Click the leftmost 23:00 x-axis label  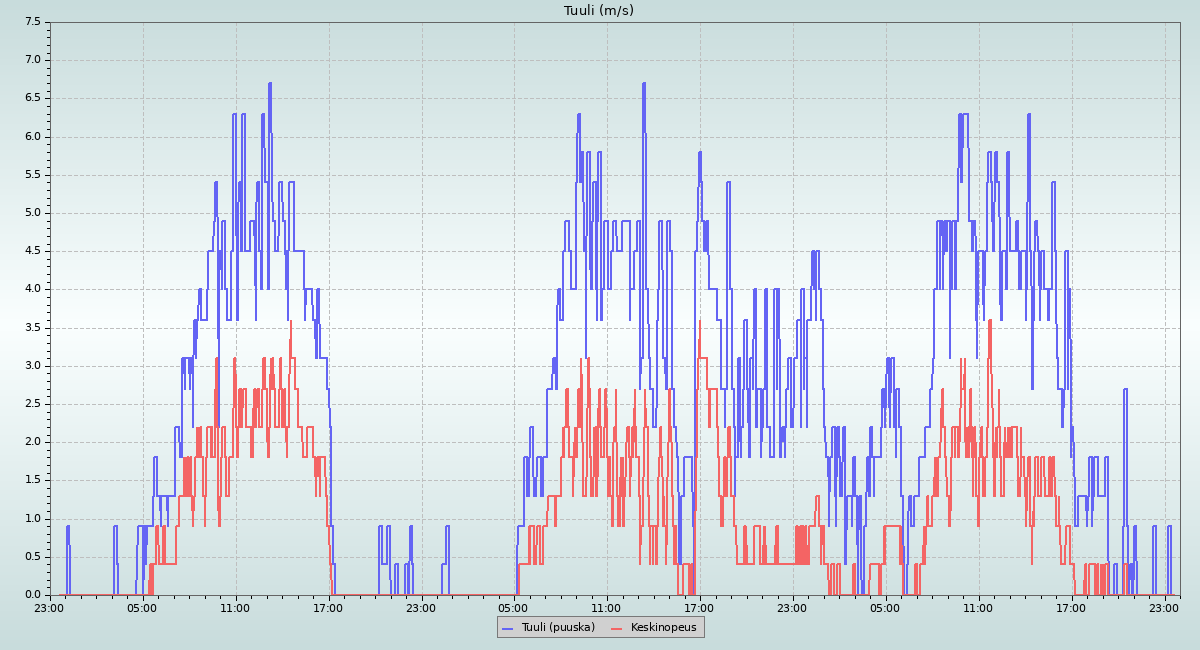coord(49,607)
